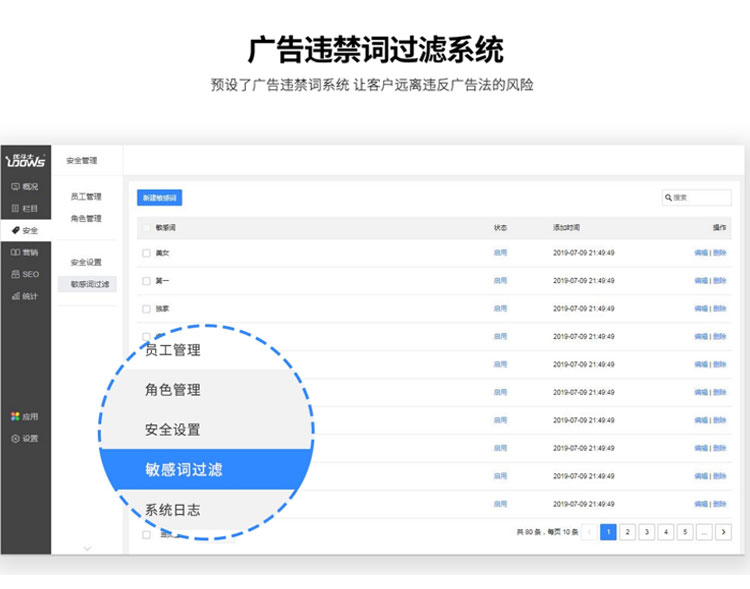
Task: Open the 设置 settings gear icon
Action: [15, 438]
